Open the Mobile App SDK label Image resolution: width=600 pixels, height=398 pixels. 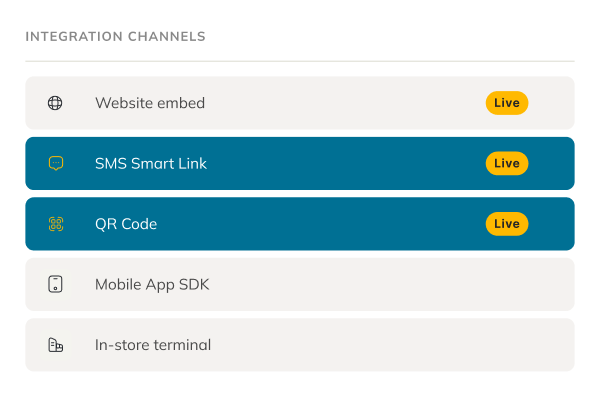click(x=152, y=285)
